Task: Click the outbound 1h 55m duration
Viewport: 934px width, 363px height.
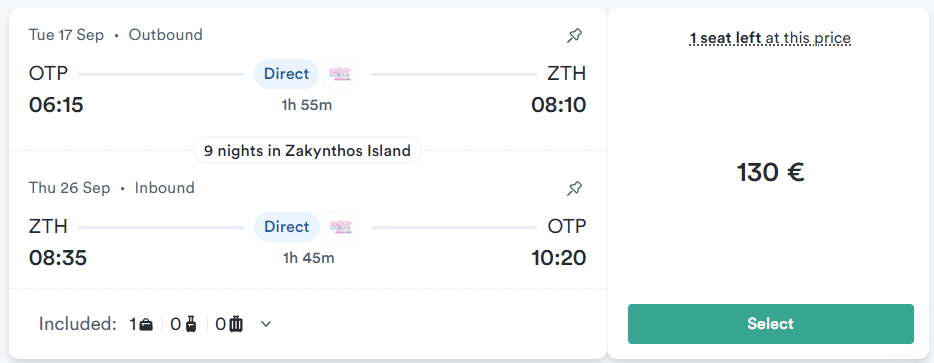Action: [x=307, y=106]
